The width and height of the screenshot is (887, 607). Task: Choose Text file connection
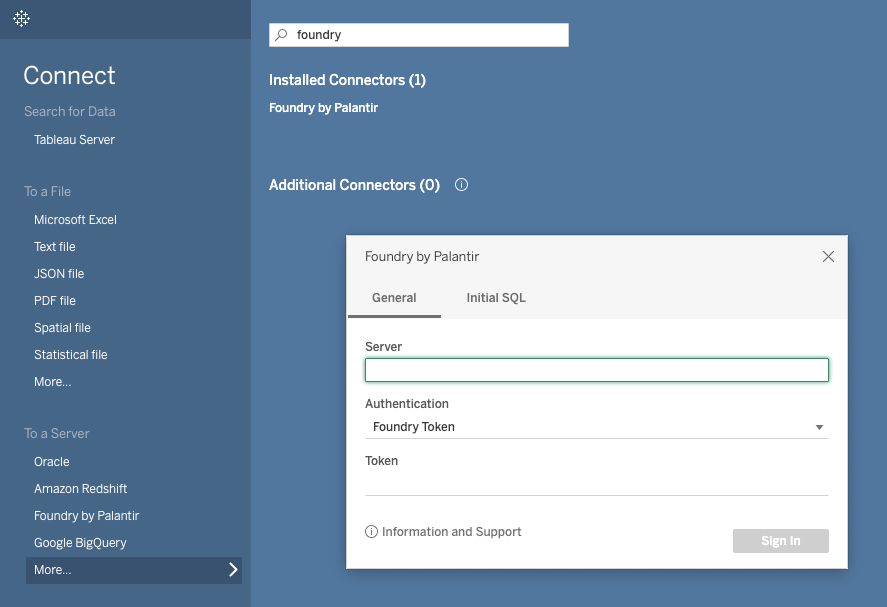coord(54,247)
